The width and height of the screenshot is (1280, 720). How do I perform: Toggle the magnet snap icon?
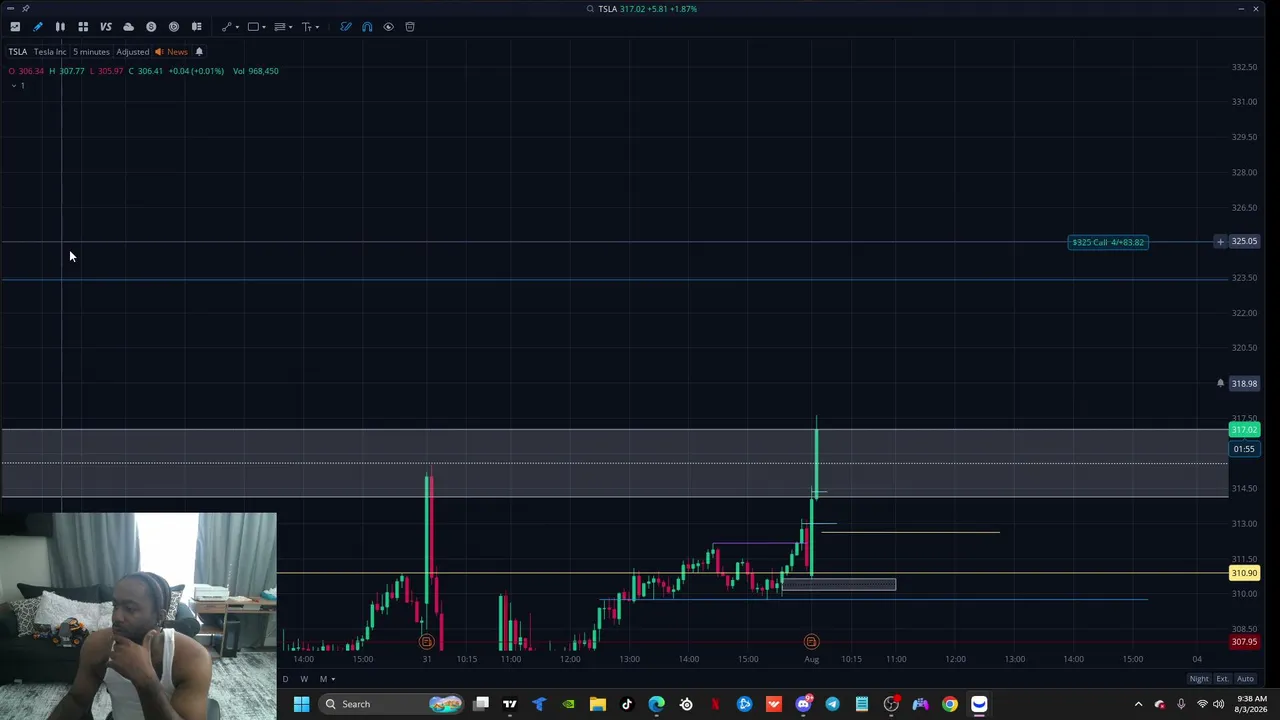pyautogui.click(x=367, y=27)
